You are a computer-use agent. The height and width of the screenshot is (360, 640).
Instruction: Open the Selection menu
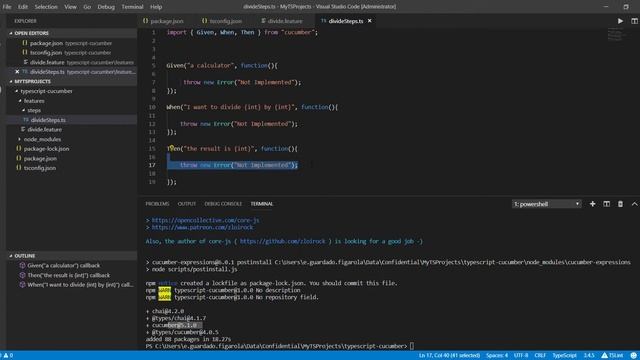coord(46,7)
